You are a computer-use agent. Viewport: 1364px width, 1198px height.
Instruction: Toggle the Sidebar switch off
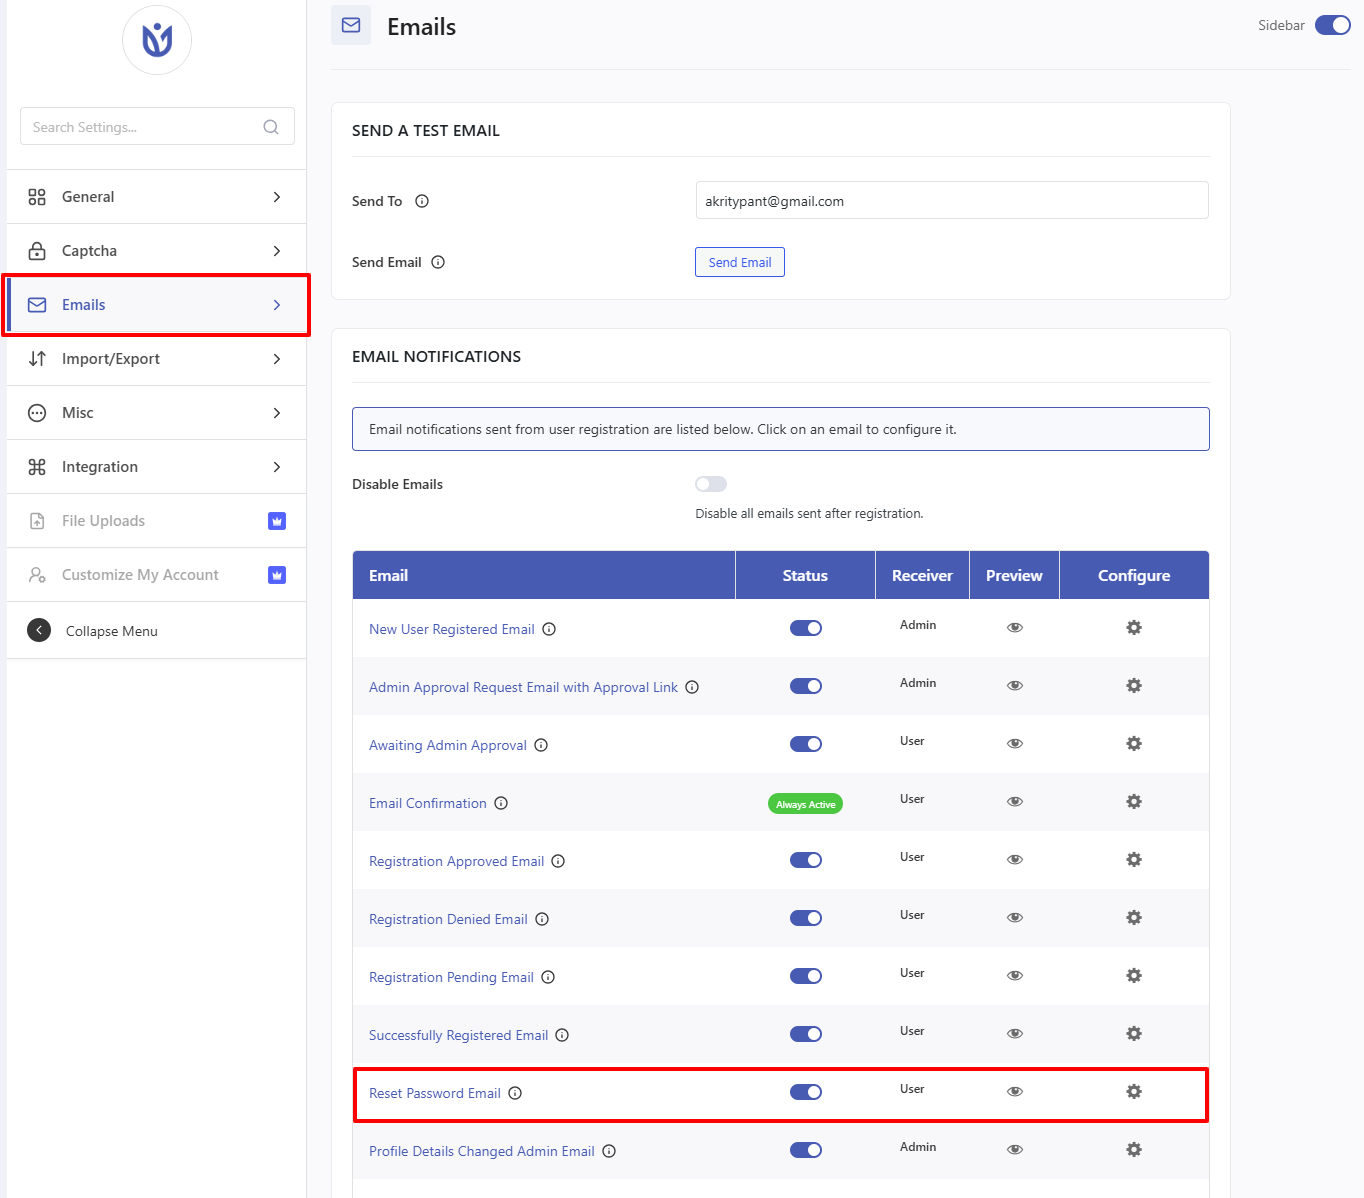pos(1333,25)
